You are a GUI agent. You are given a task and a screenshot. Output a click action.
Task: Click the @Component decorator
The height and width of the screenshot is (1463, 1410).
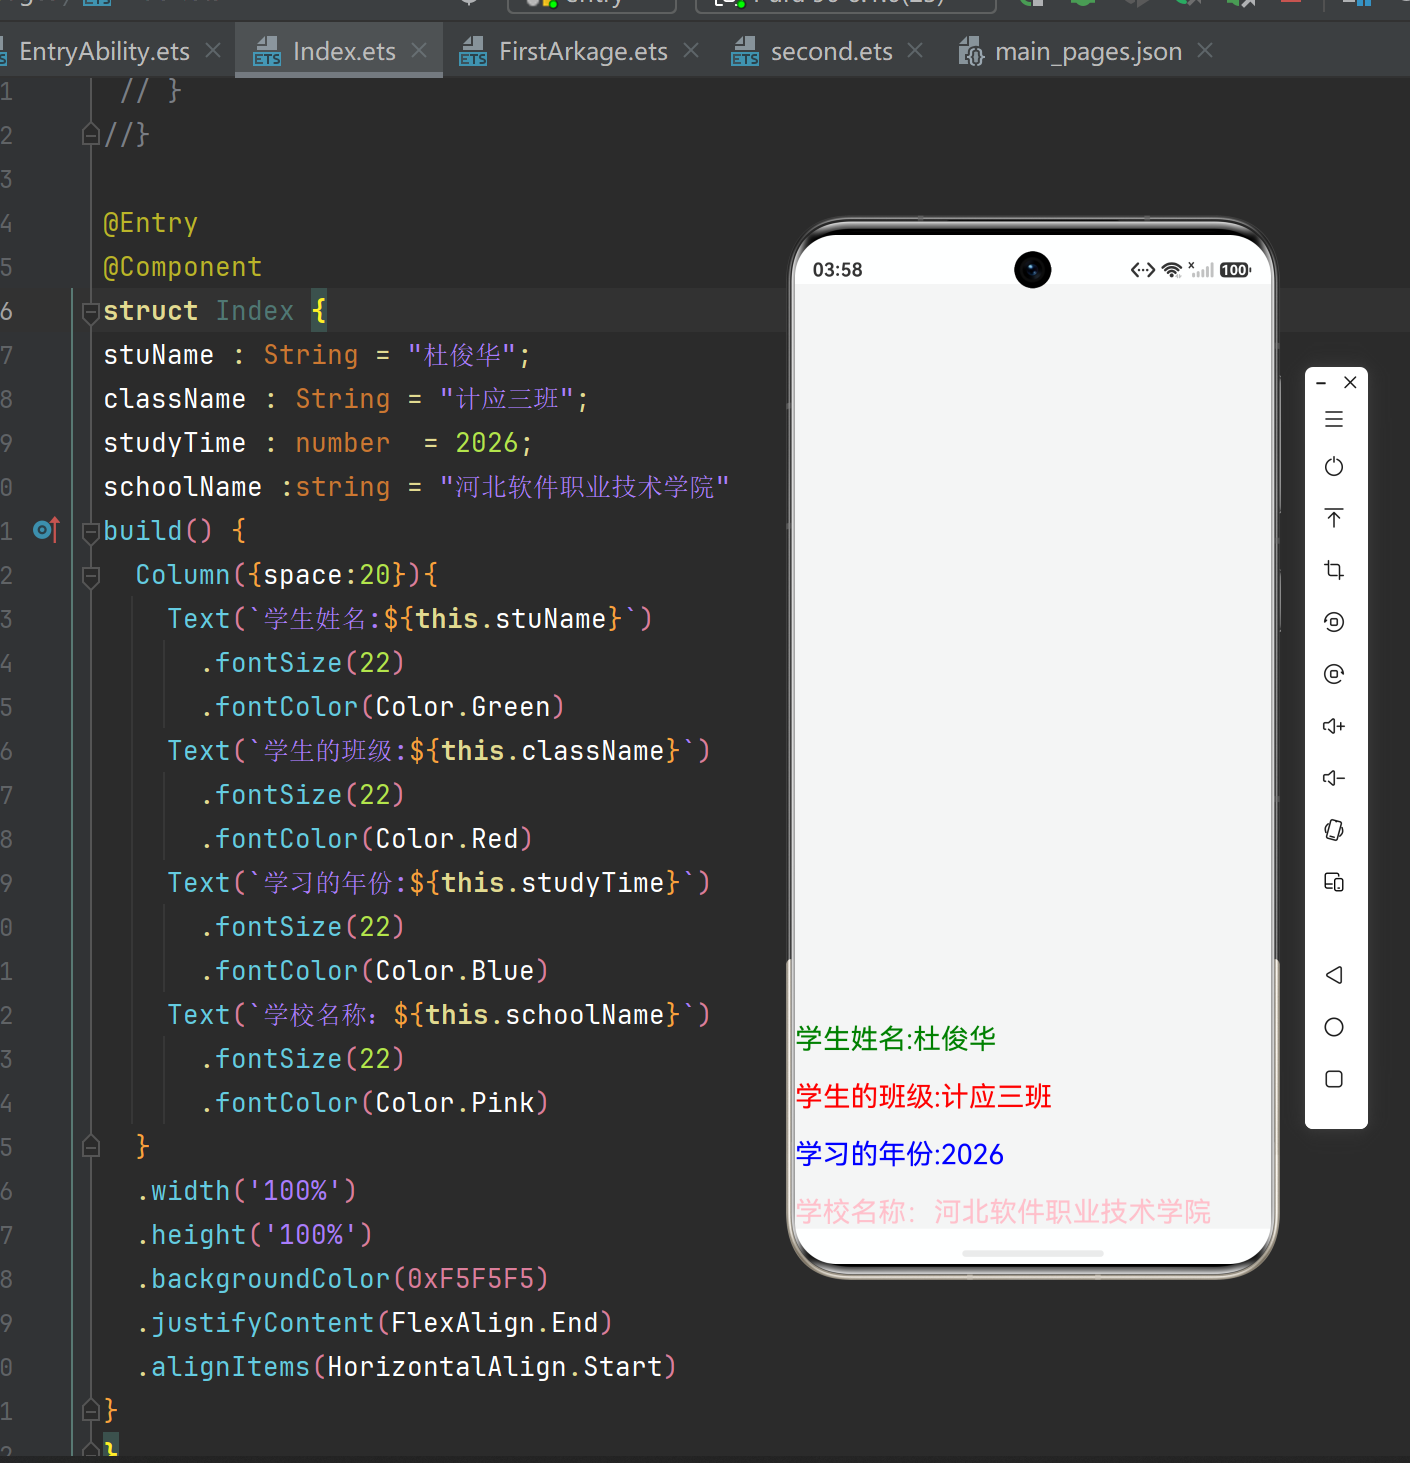click(182, 267)
